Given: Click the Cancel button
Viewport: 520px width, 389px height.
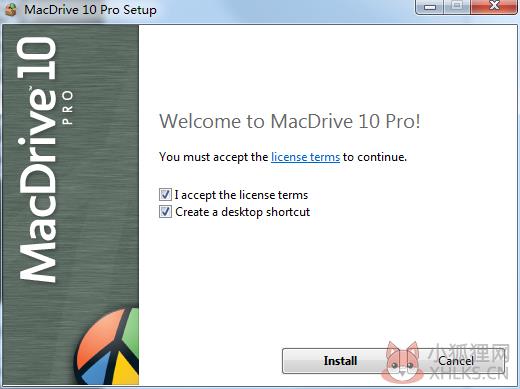Looking at the screenshot, I should click(456, 361).
